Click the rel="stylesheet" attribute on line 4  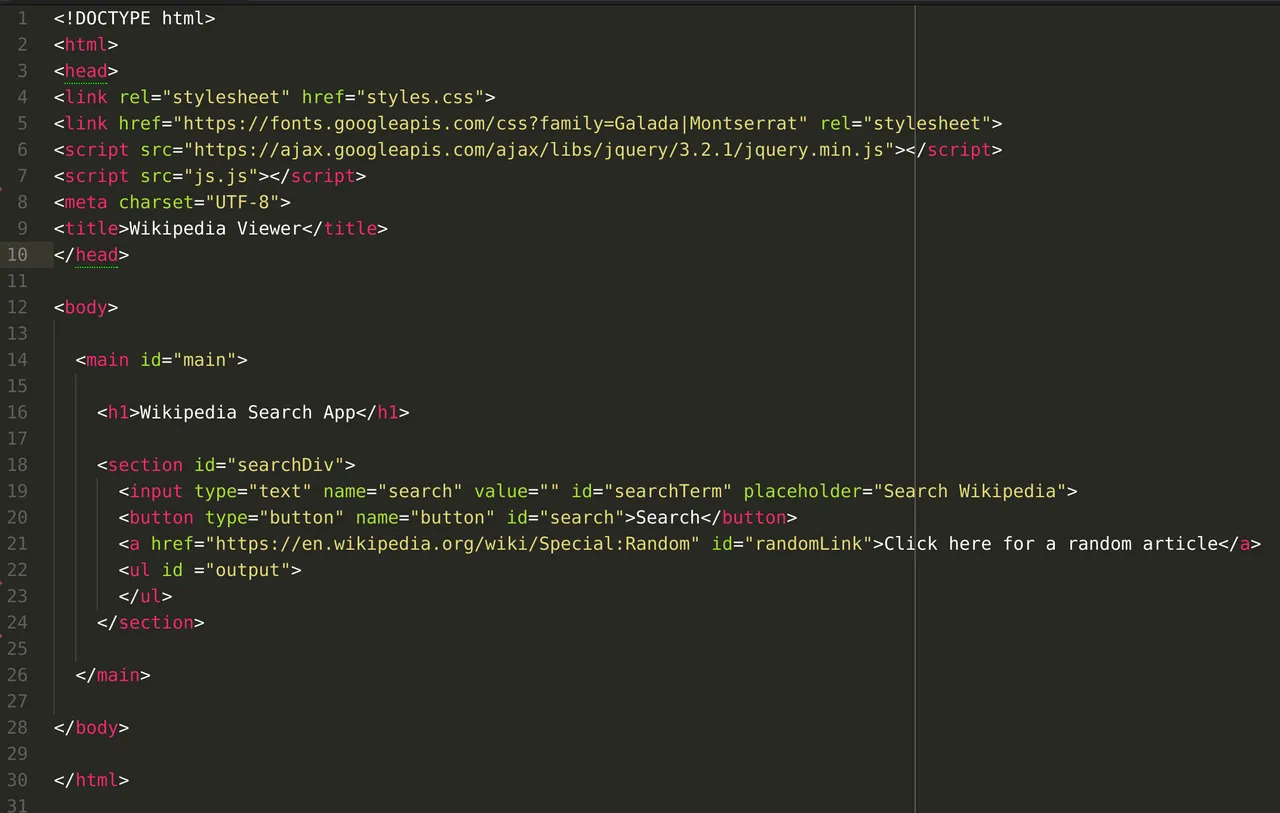click(x=204, y=97)
